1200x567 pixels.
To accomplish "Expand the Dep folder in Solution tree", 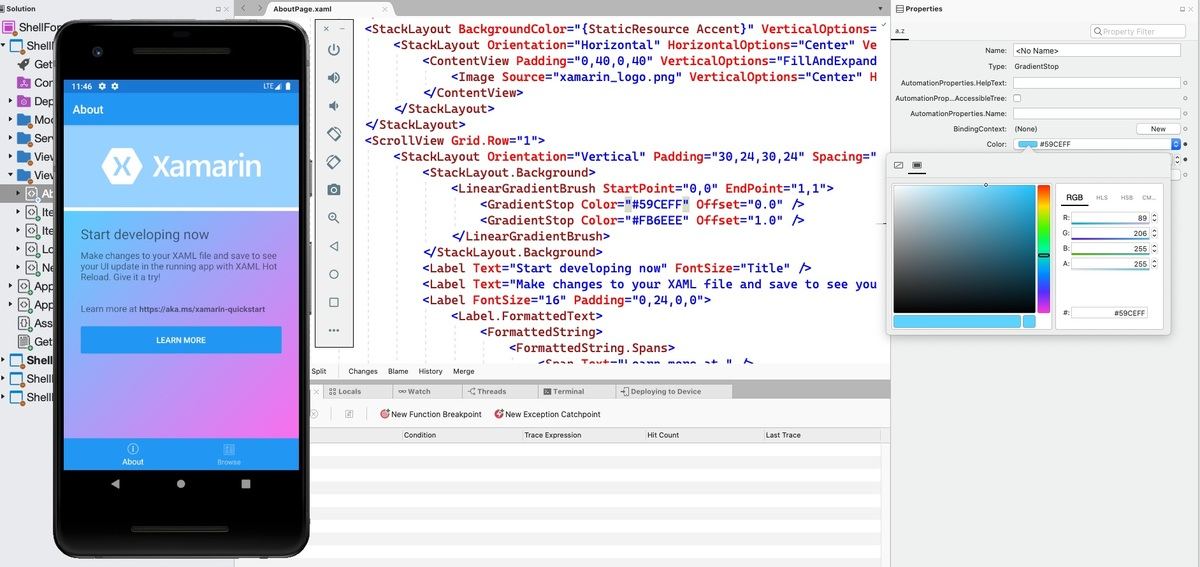I will tap(11, 101).
